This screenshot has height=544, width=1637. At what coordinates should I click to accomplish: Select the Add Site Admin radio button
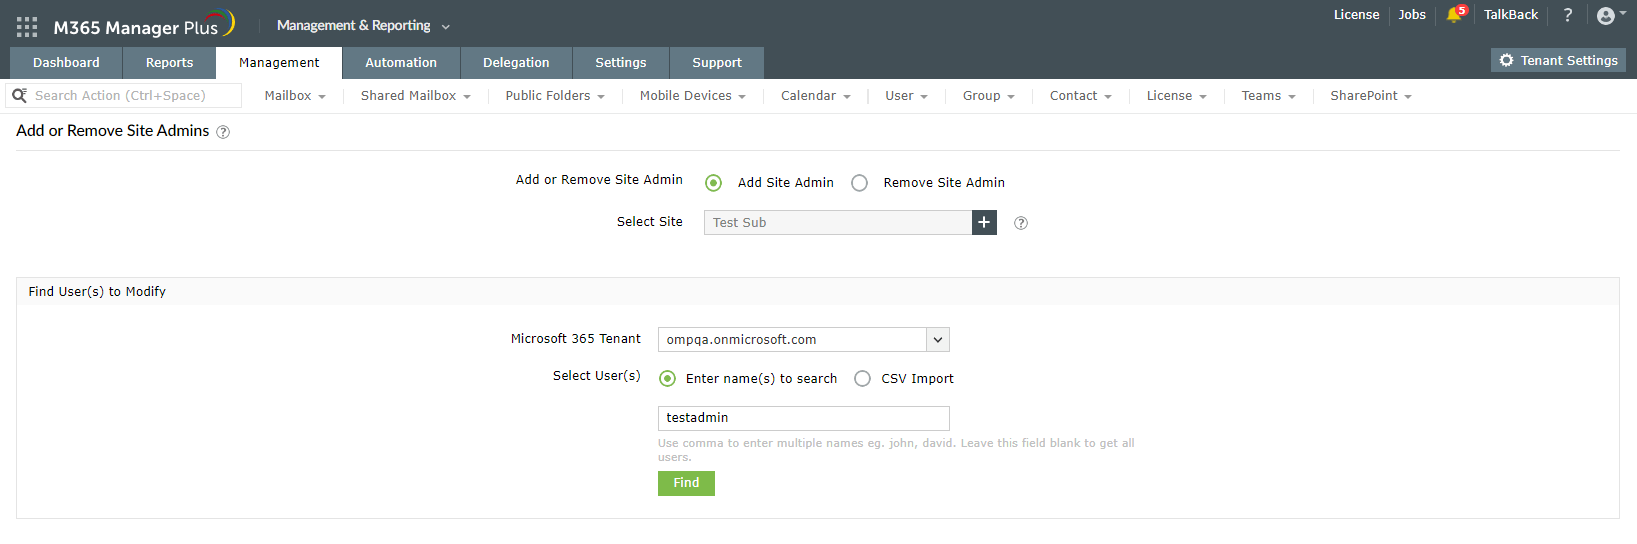[x=713, y=183]
